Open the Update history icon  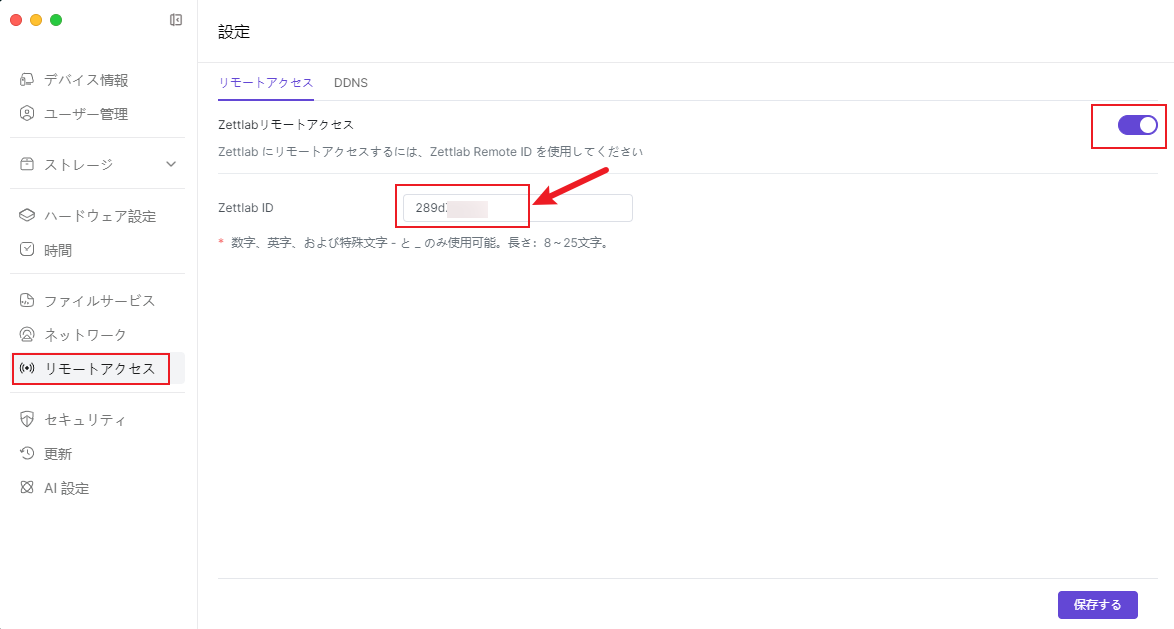pyautogui.click(x=28, y=454)
